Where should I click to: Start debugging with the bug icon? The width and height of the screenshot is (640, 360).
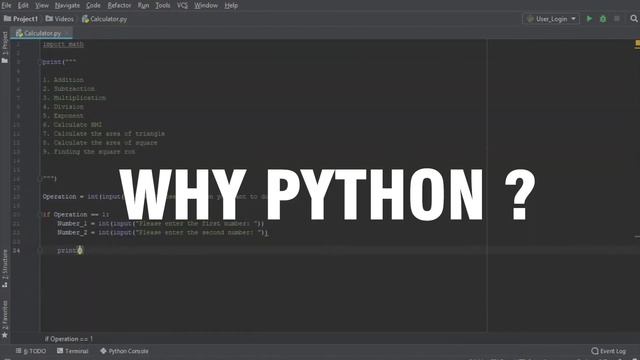pos(603,19)
